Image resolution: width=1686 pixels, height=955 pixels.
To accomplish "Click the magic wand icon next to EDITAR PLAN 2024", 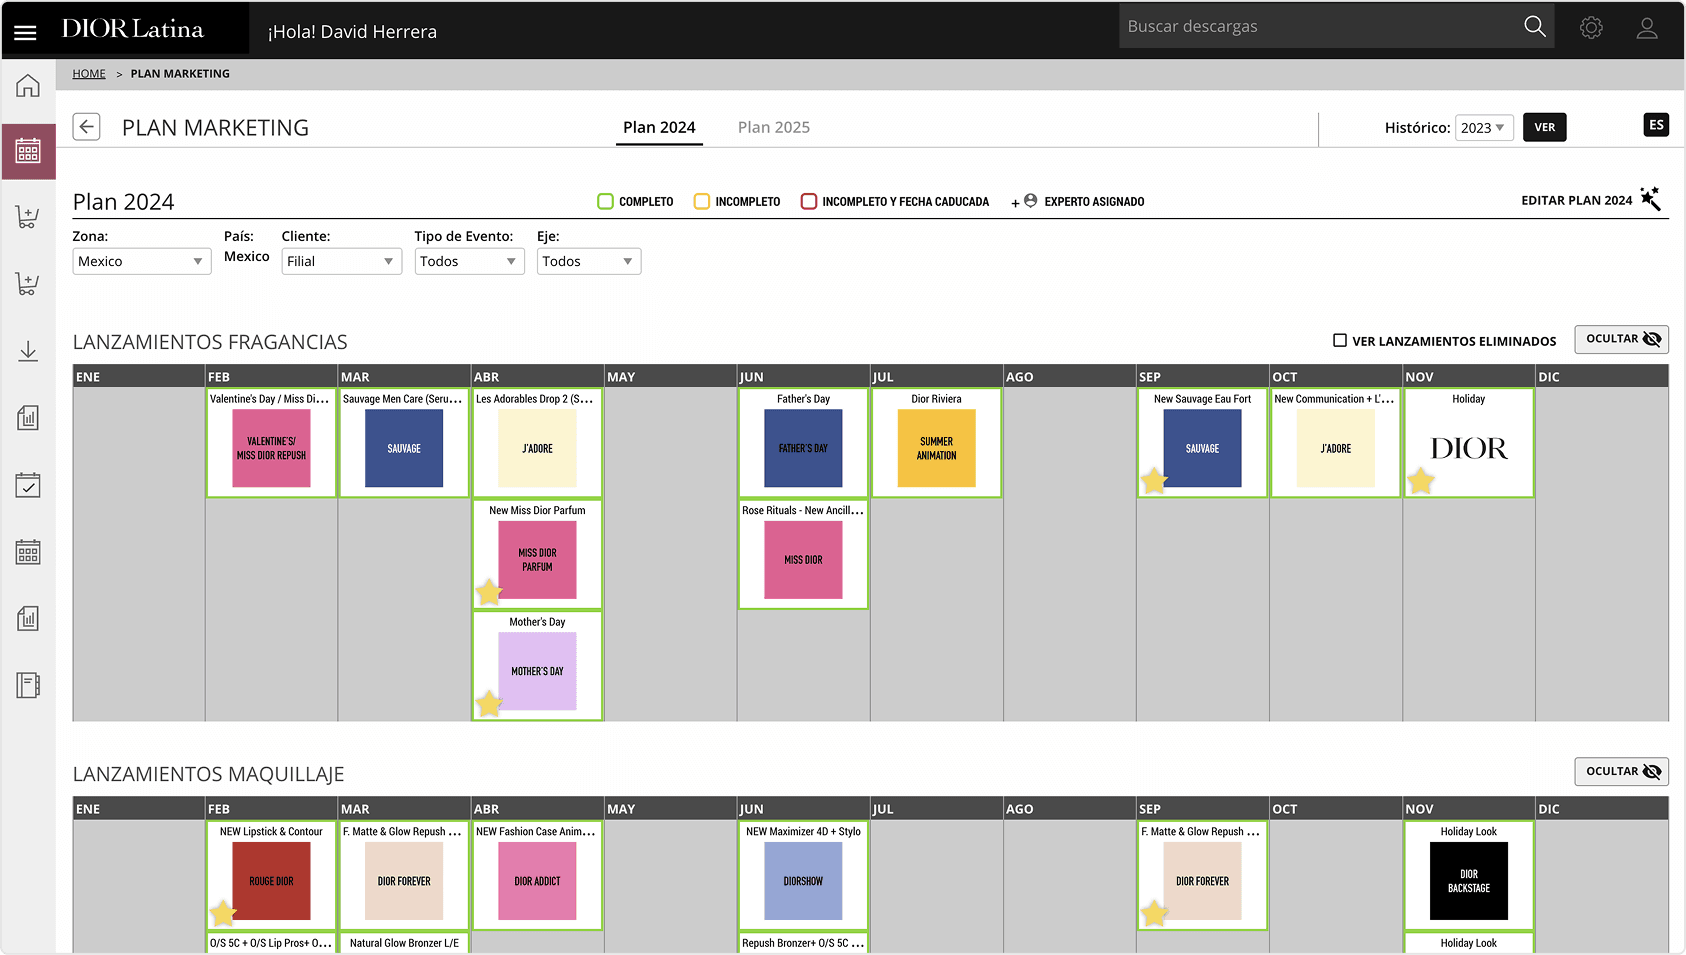I will click(1652, 199).
